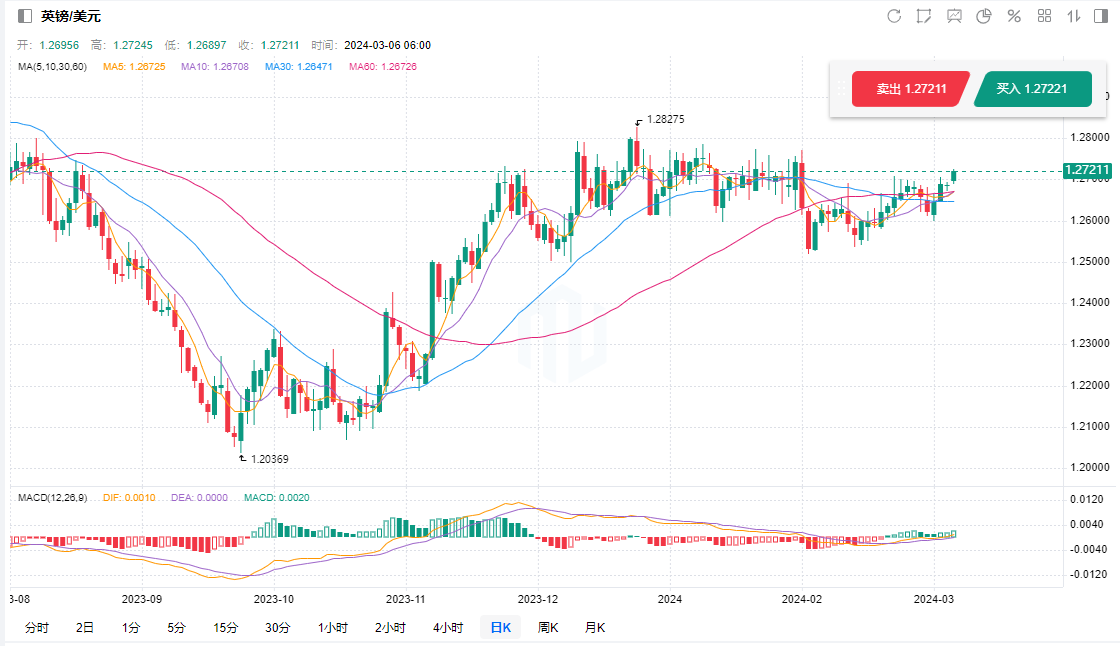Viewport: 1120px width, 646px height.
Task: Choose the 15分 interval tab
Action: coord(226,628)
